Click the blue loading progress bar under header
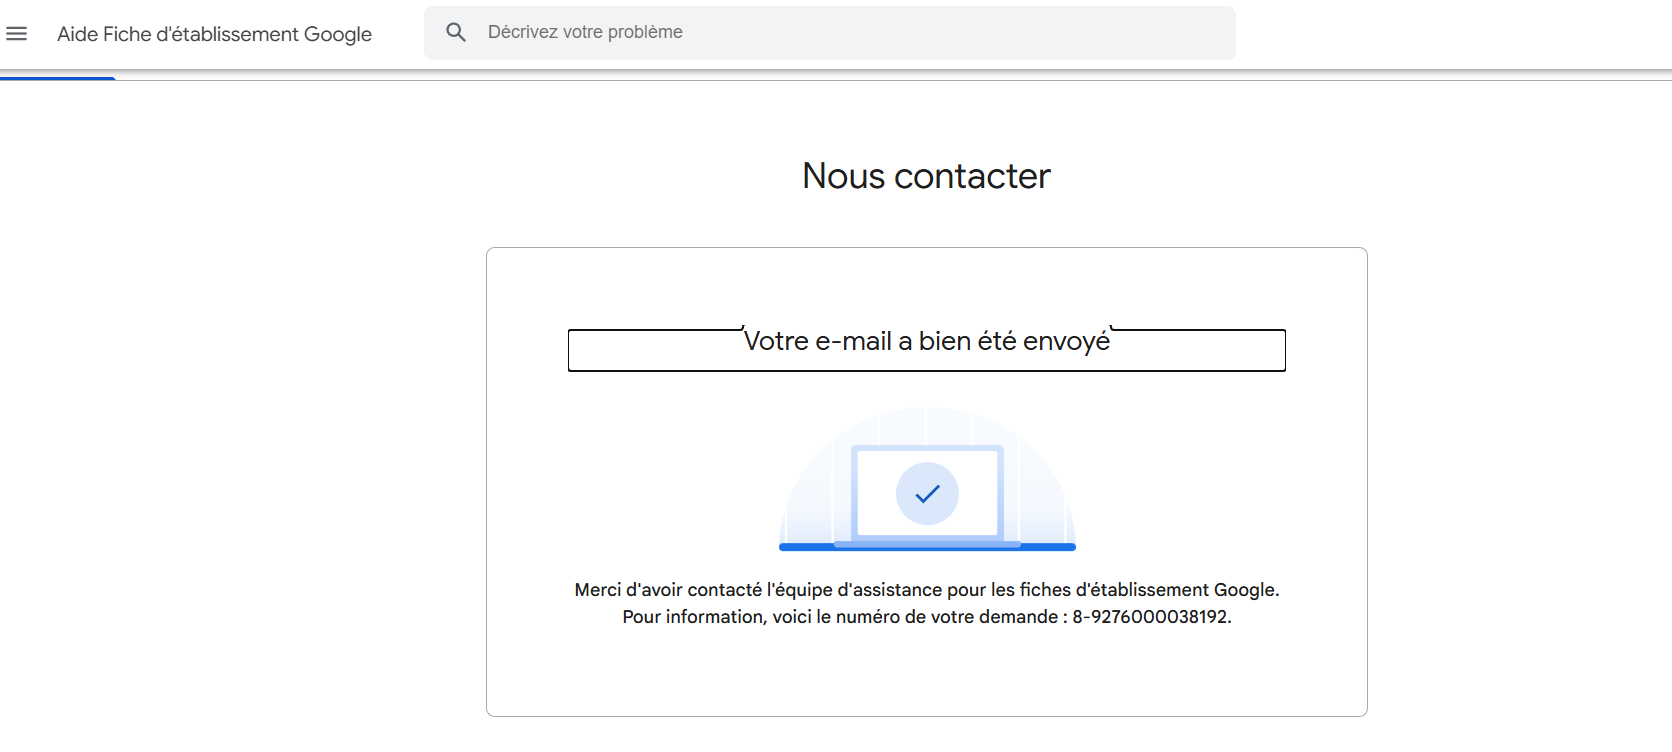Image resolution: width=1672 pixels, height=752 pixels. point(58,78)
